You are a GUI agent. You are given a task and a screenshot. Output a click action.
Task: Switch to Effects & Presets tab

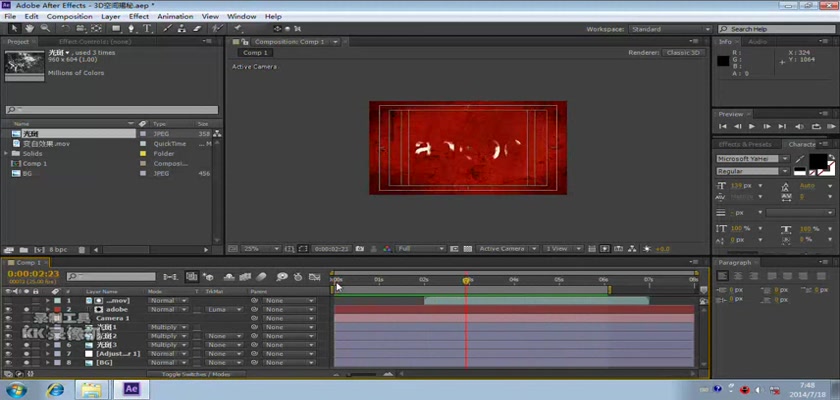(746, 144)
